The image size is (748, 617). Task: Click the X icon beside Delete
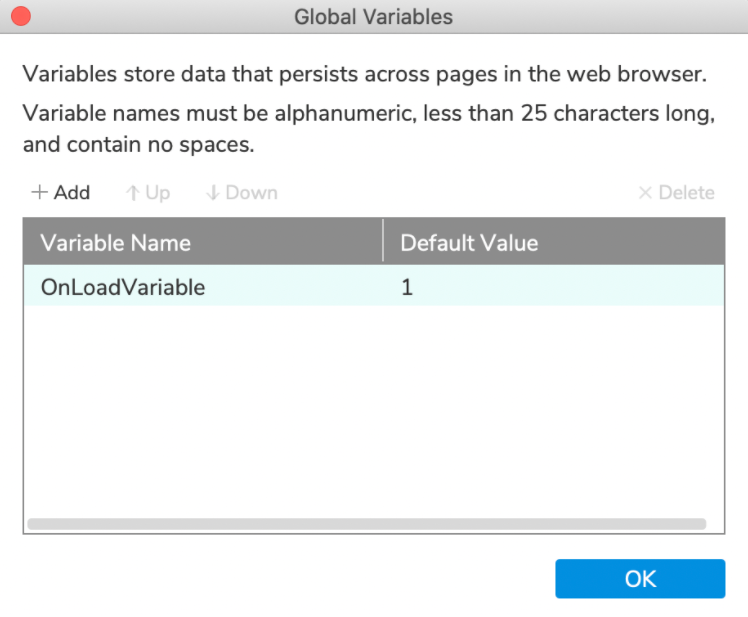coord(645,193)
